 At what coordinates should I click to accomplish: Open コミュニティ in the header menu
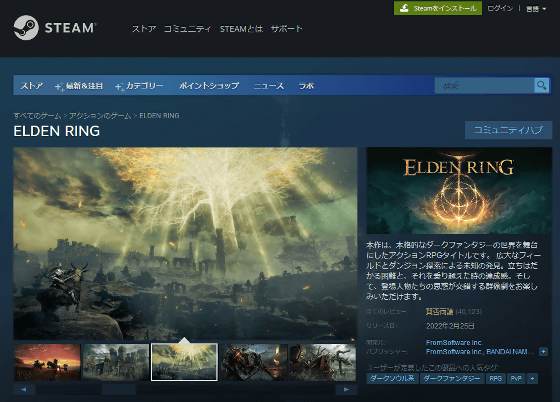[x=188, y=29]
